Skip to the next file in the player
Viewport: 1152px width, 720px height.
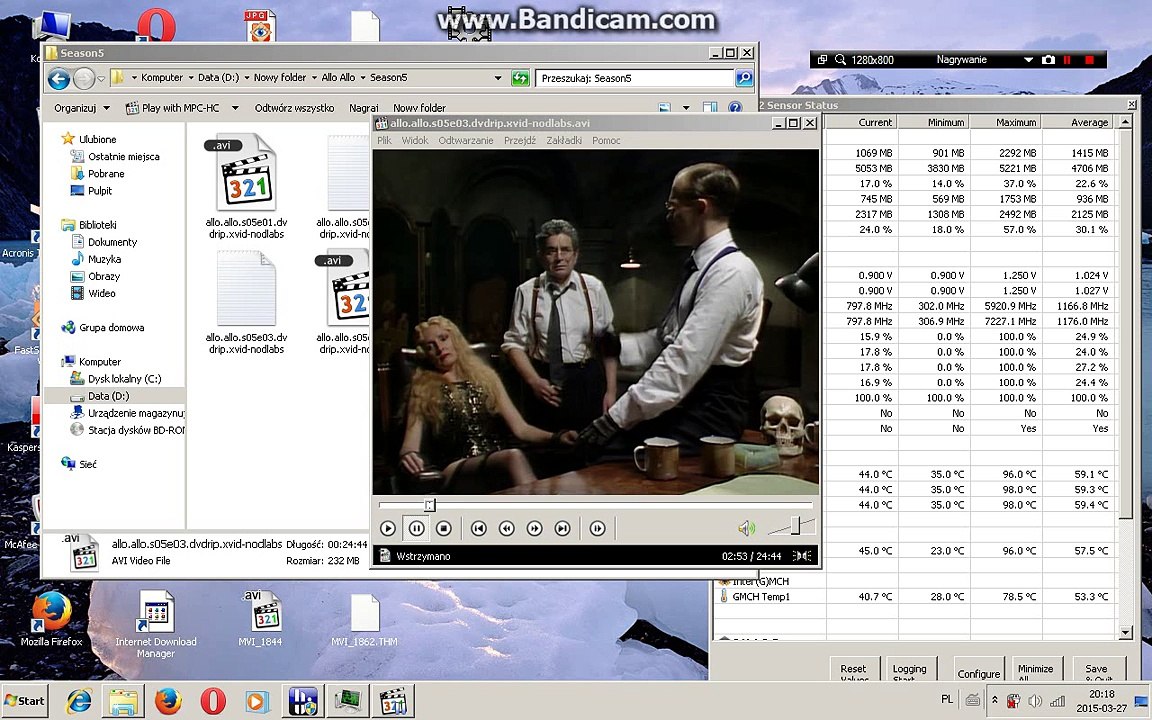click(562, 528)
